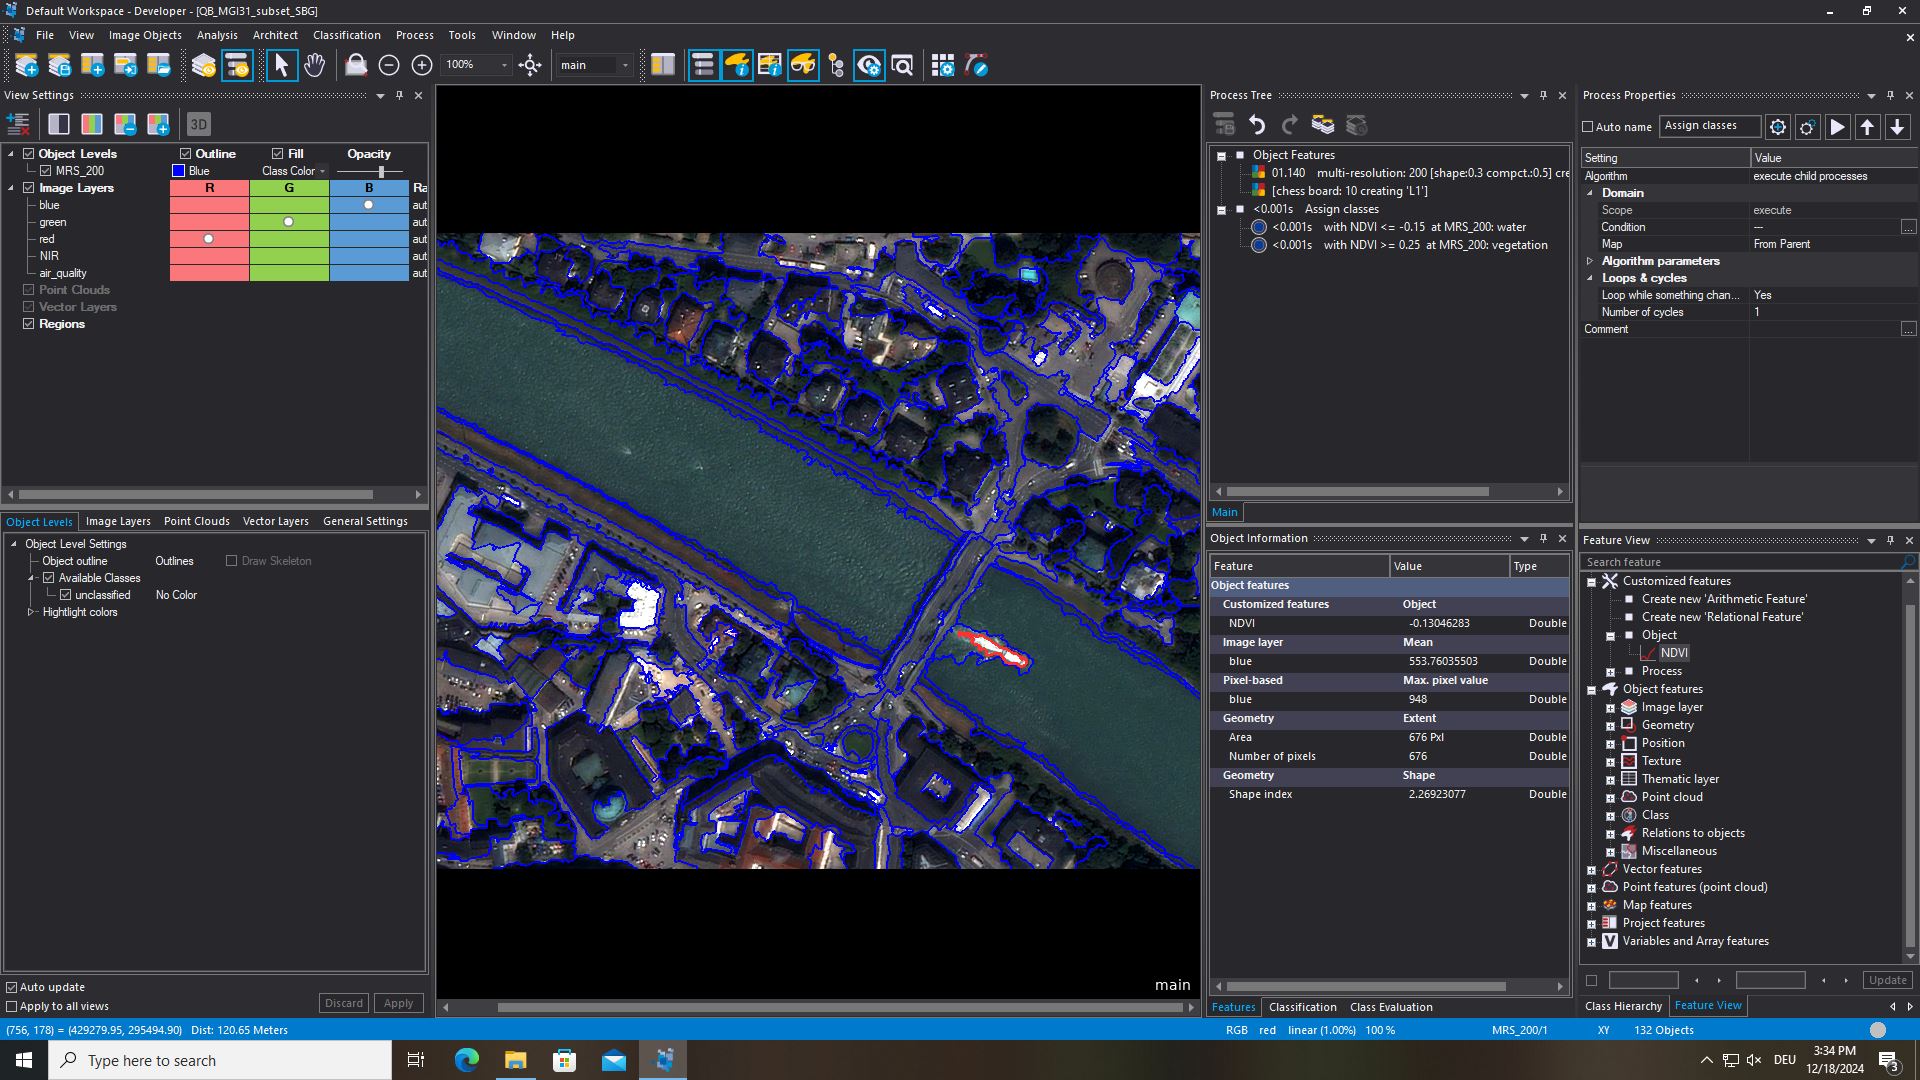This screenshot has height=1080, width=1920.
Task: Uncheck the Auto update checkbox
Action: 12,987
